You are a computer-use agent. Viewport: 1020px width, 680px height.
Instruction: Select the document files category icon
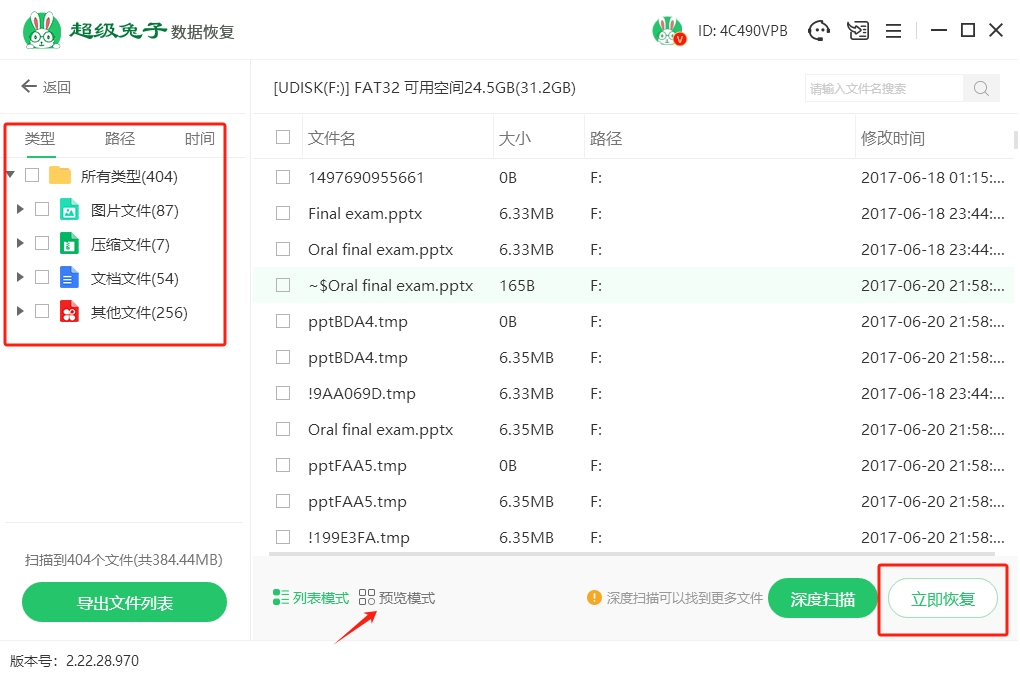(69, 278)
